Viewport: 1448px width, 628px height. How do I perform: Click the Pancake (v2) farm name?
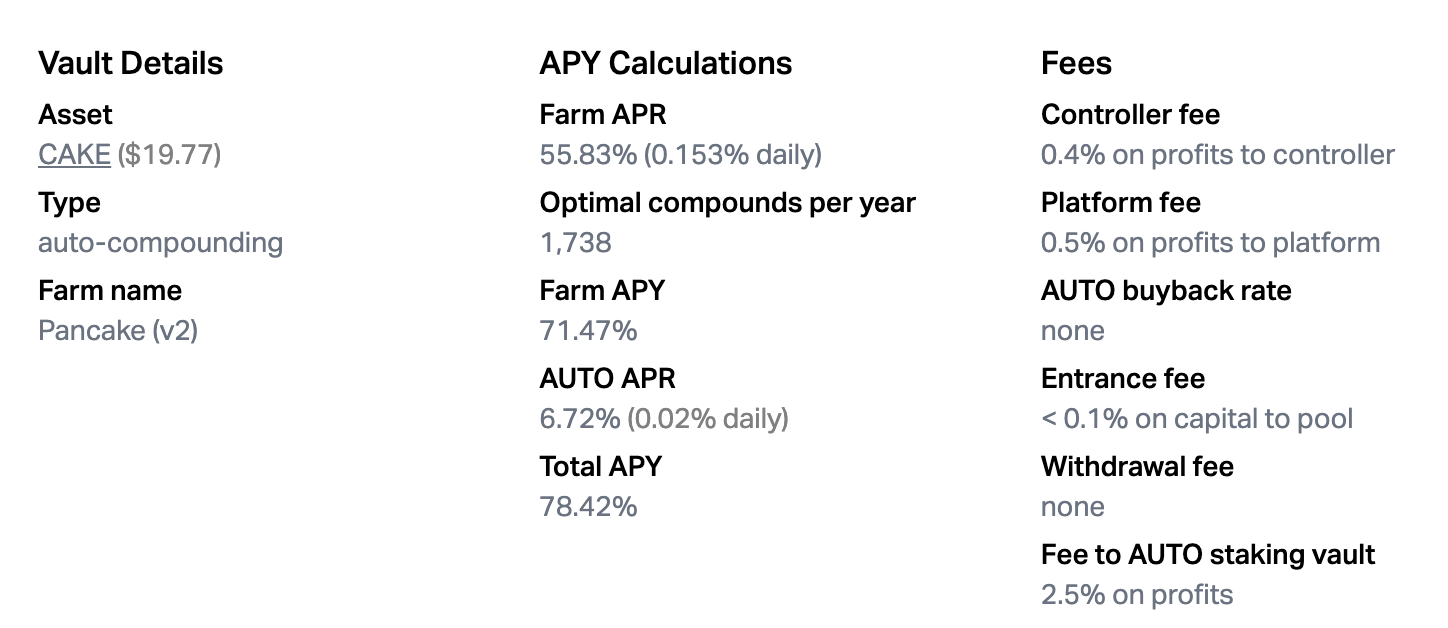click(x=118, y=331)
